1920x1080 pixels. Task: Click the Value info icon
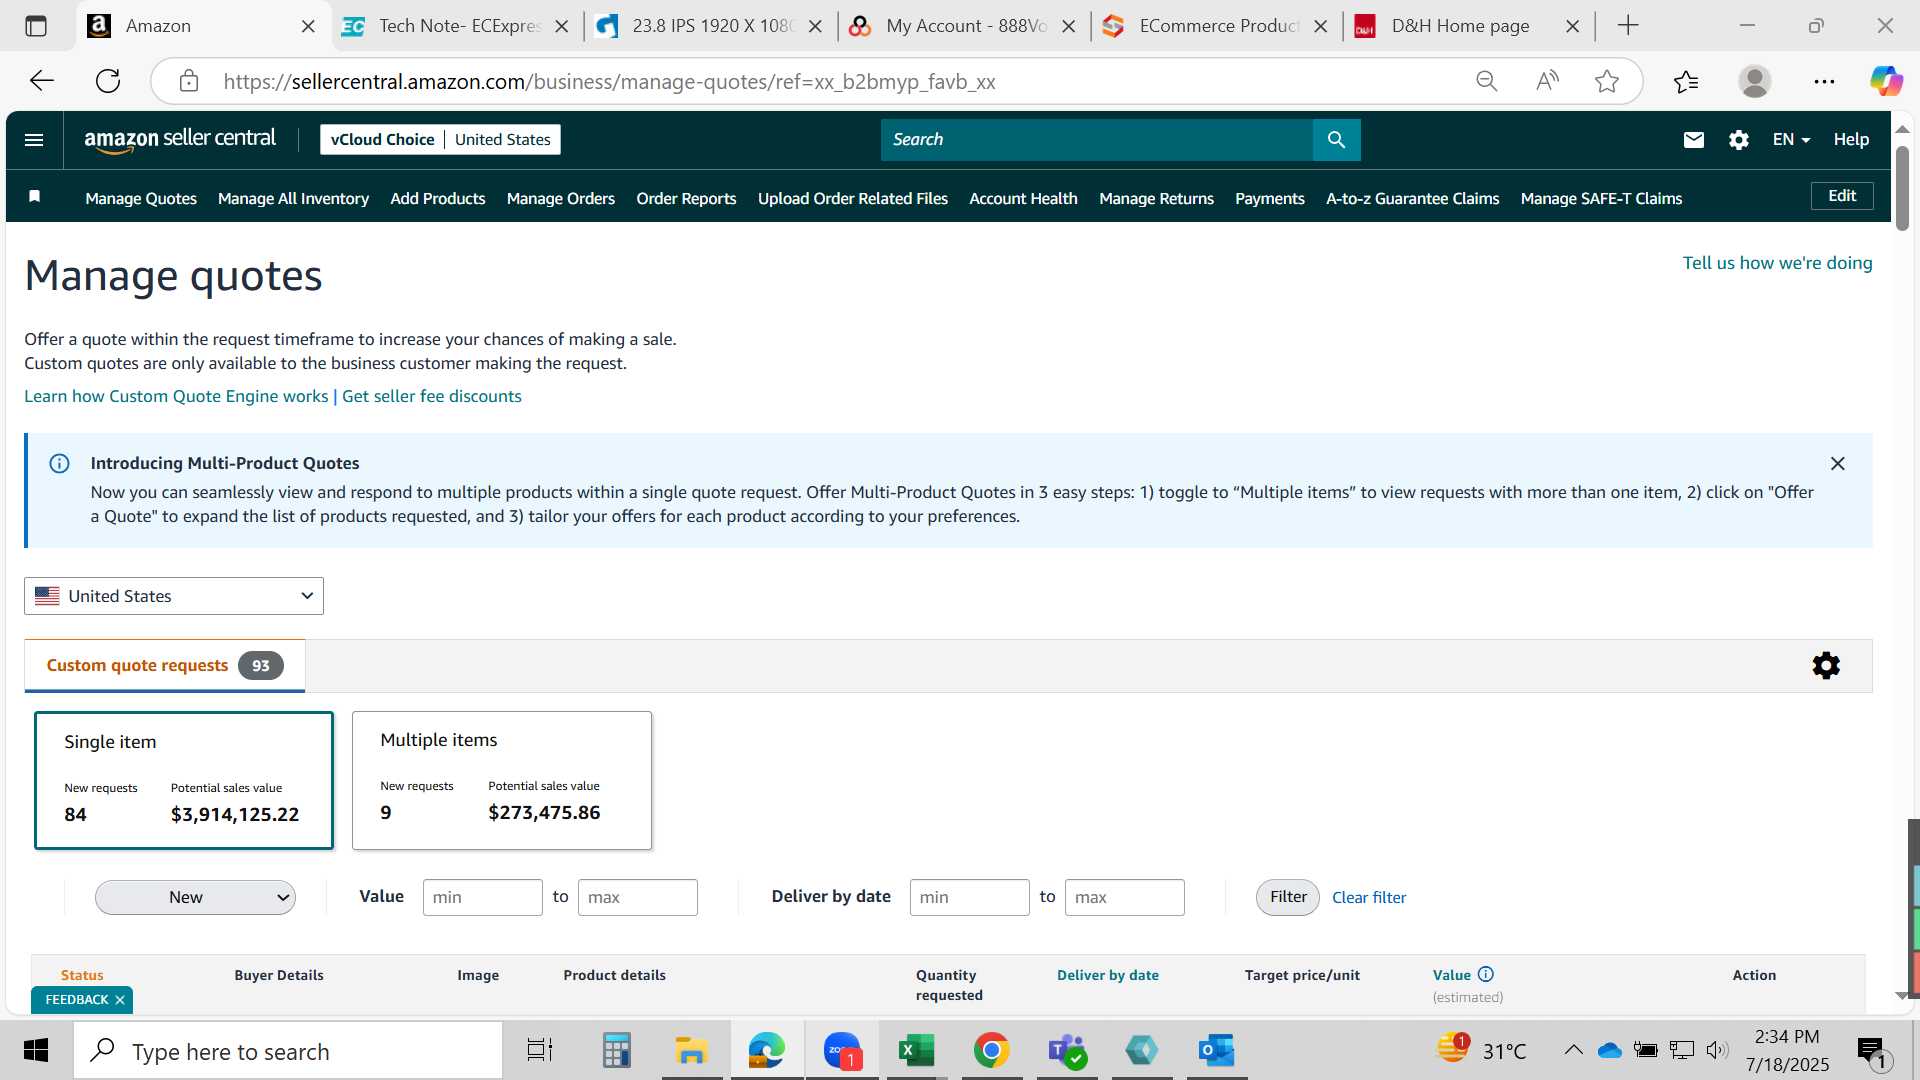point(1486,975)
